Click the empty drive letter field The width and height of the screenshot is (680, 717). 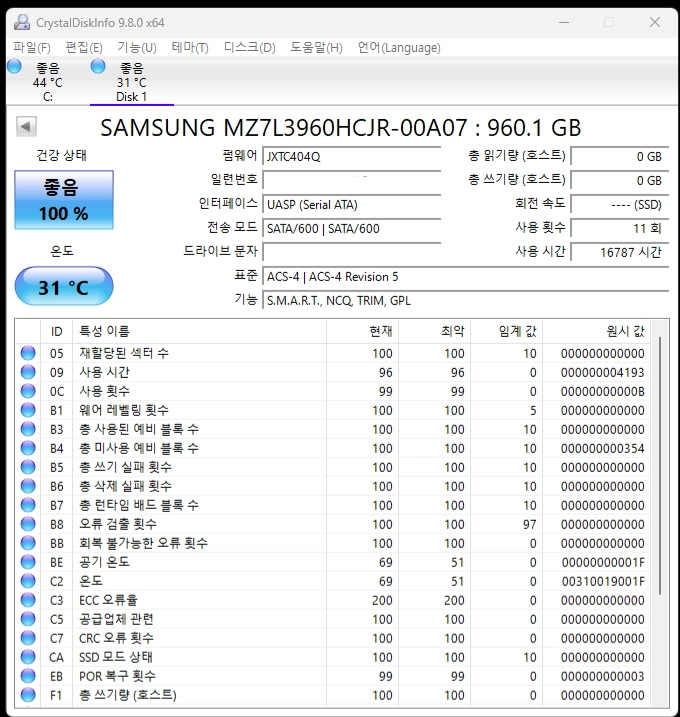point(351,252)
